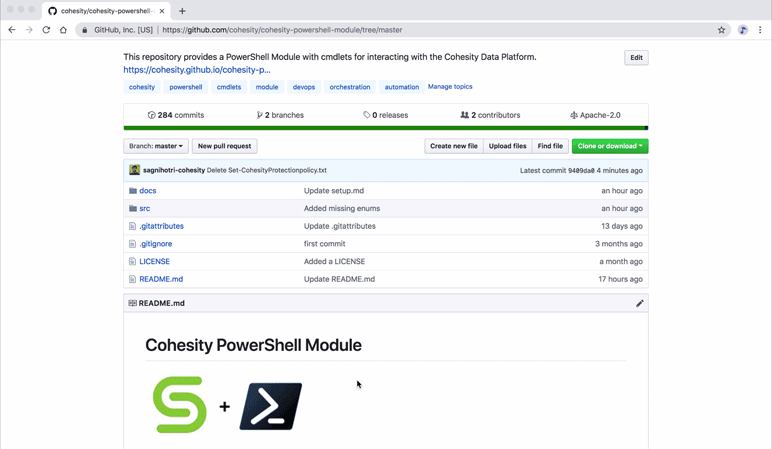Click Create new file button

454,146
